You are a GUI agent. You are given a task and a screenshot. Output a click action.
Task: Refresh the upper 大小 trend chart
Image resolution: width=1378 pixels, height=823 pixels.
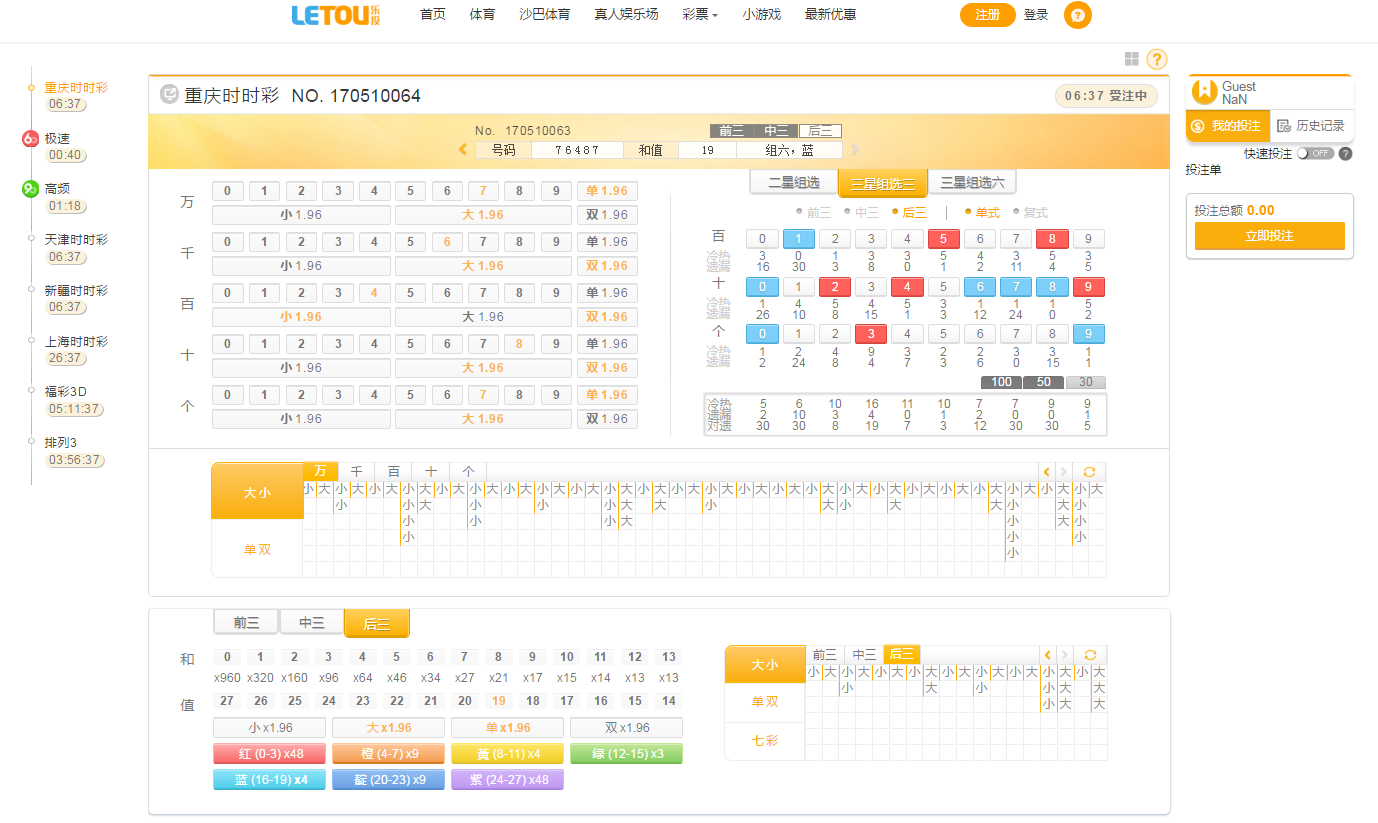point(1089,471)
